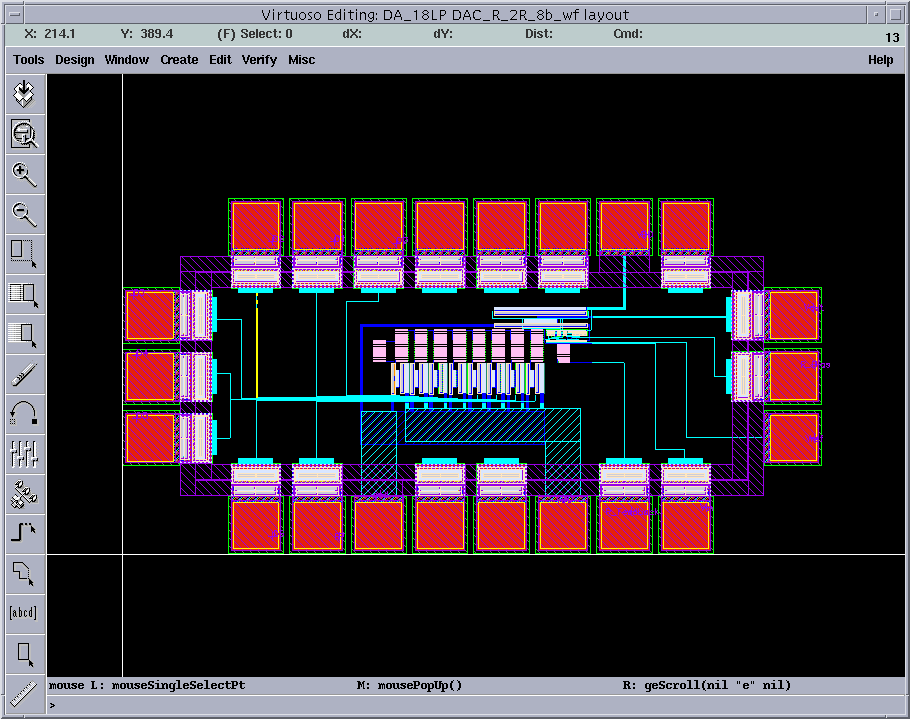
Task: Click the Zoom In magnifier icon
Action: (24, 175)
